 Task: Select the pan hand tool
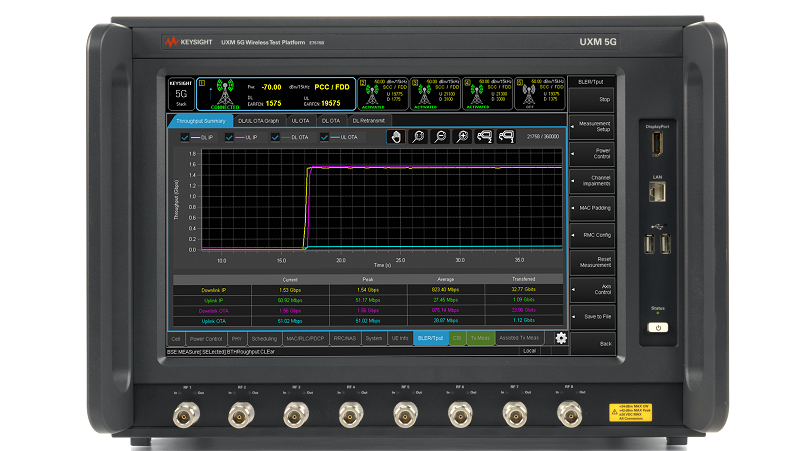click(396, 137)
